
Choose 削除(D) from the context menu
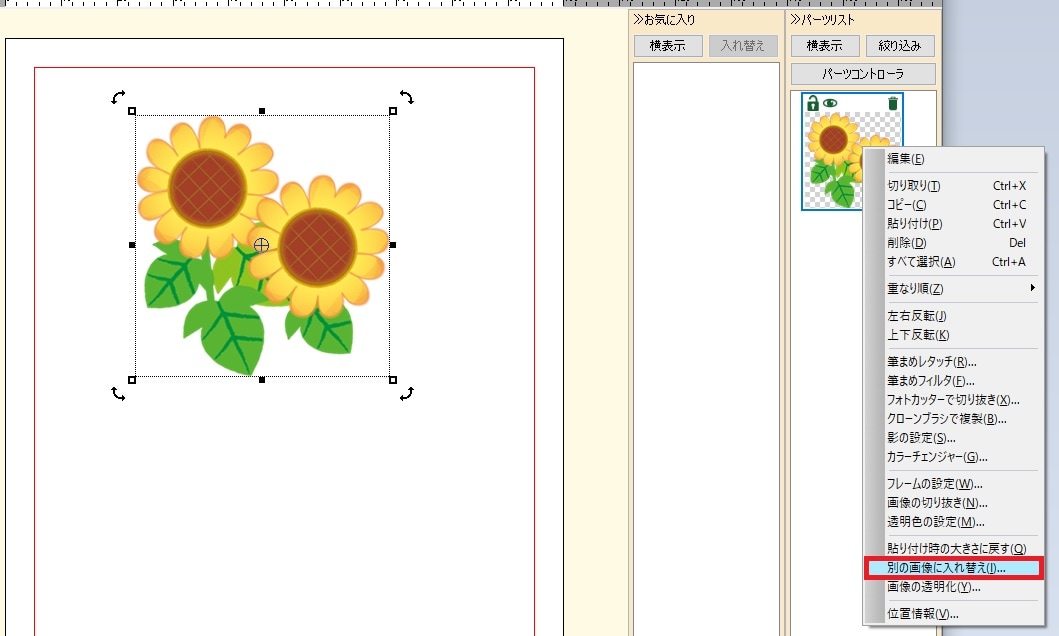[x=954, y=242]
